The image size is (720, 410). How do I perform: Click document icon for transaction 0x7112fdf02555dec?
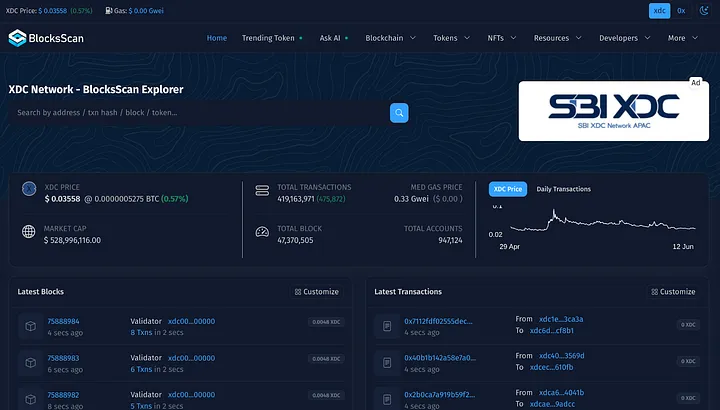point(387,326)
